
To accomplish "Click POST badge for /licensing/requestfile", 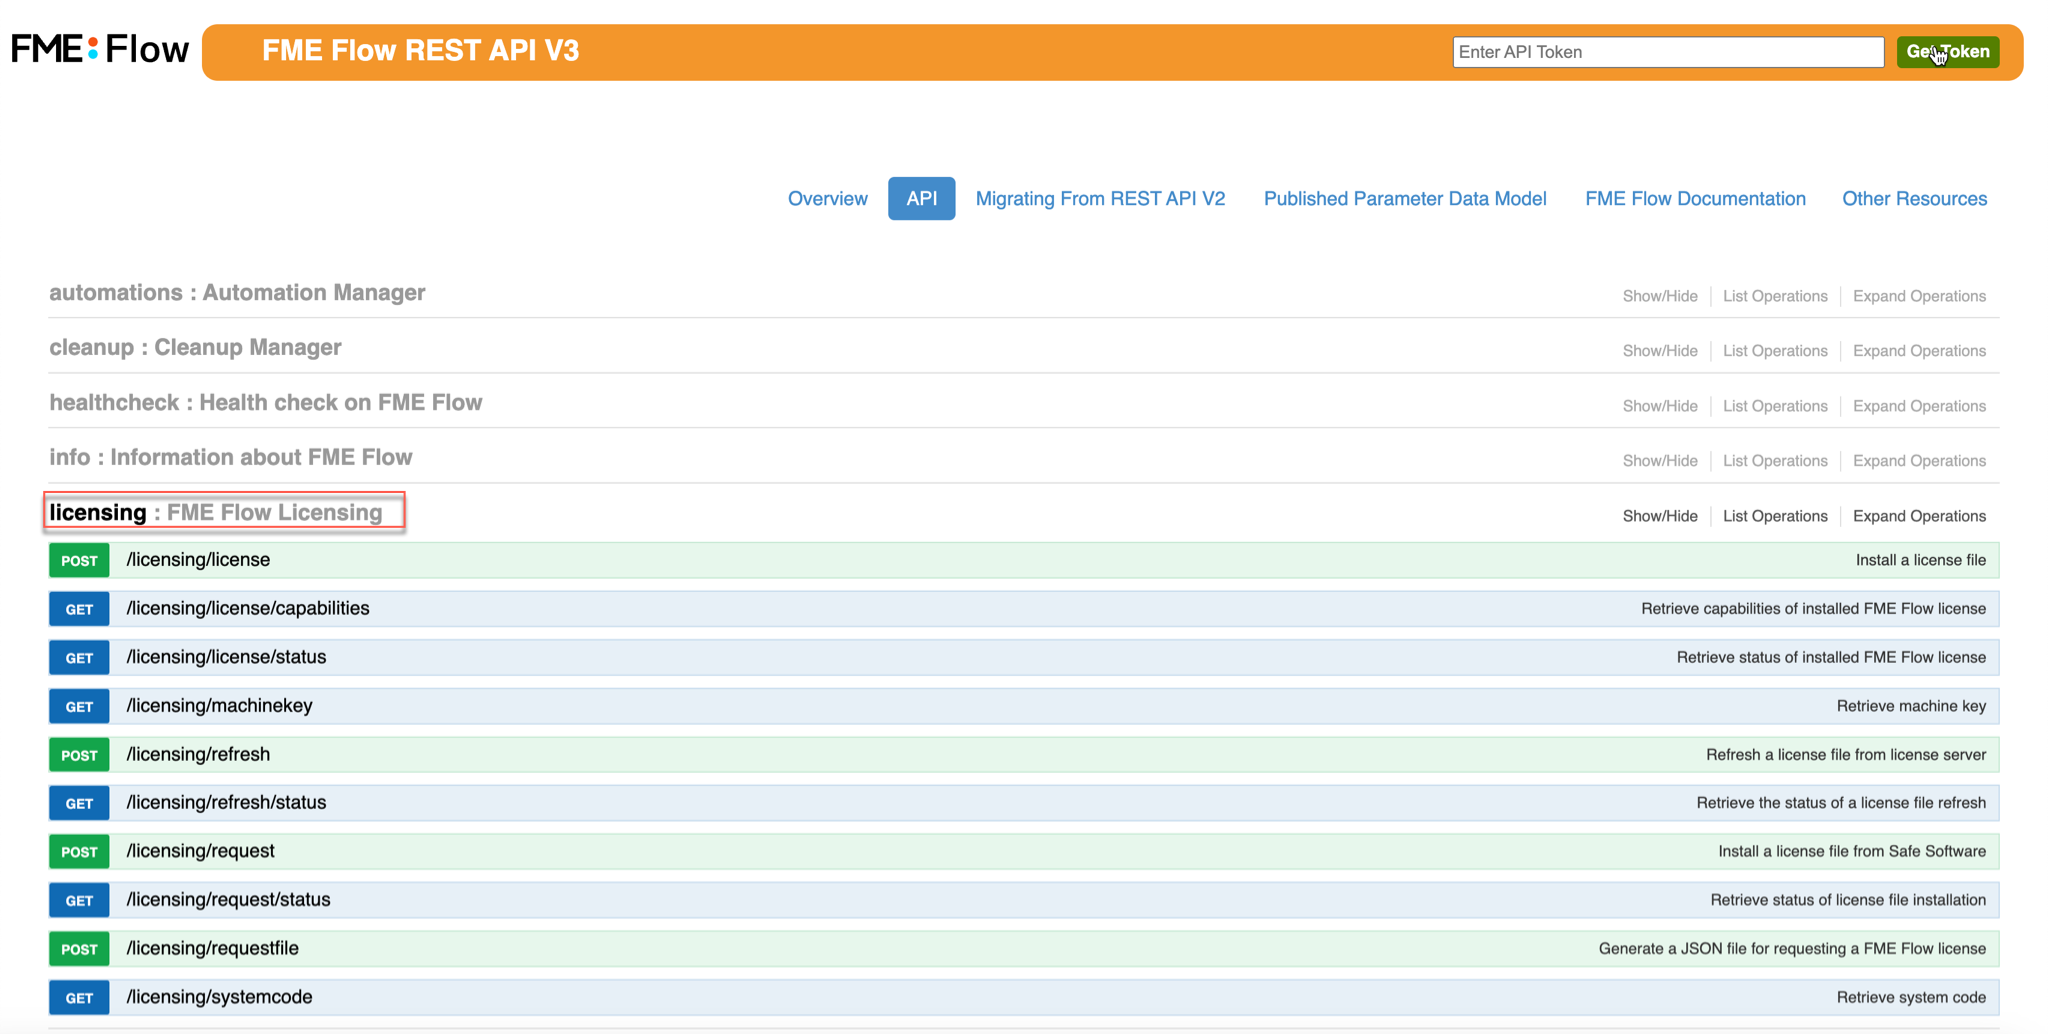I will pos(79,949).
